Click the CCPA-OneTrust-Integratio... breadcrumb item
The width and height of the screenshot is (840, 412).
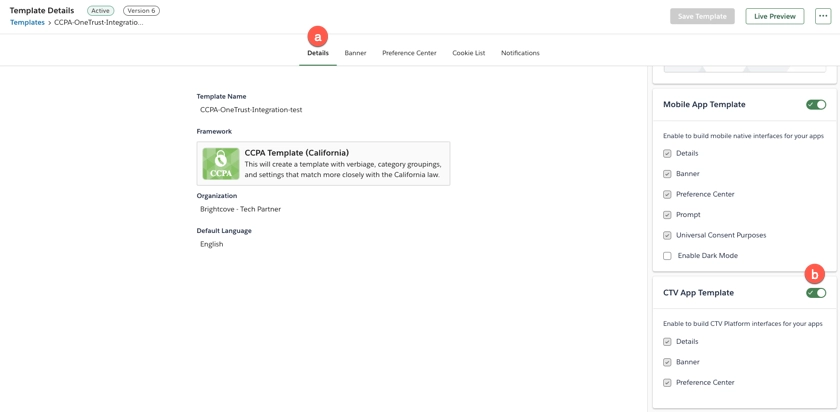[99, 23]
